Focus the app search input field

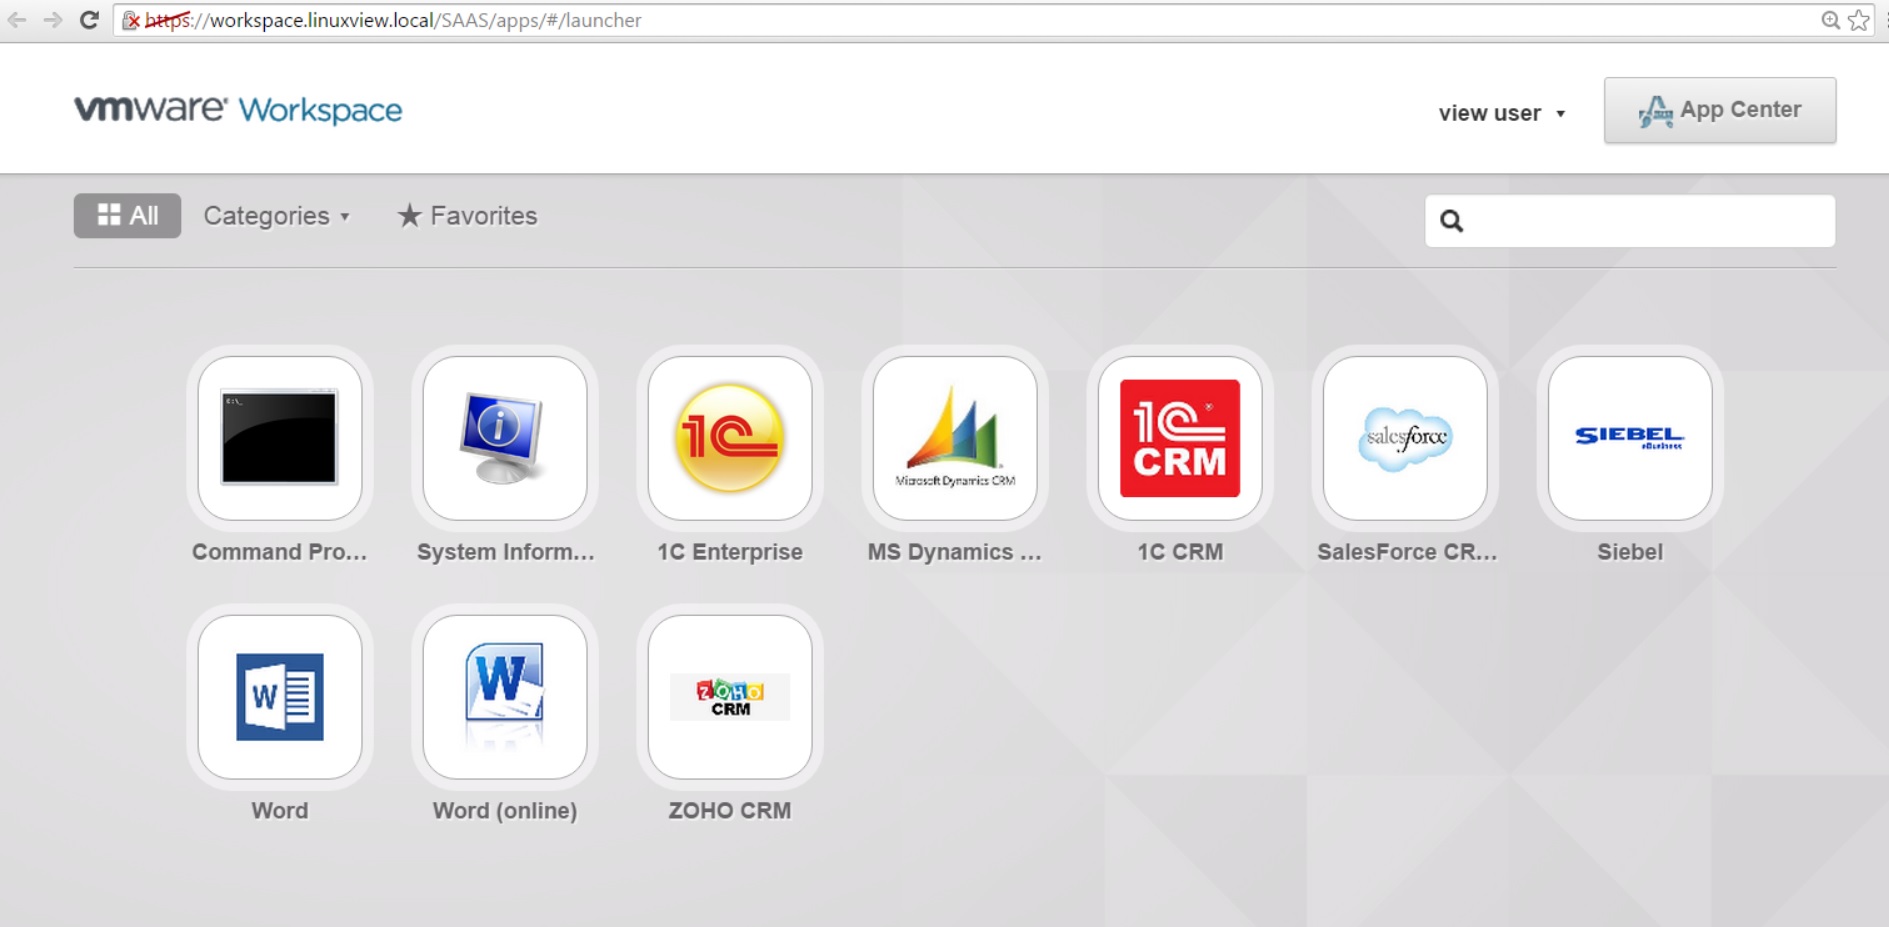[1630, 221]
